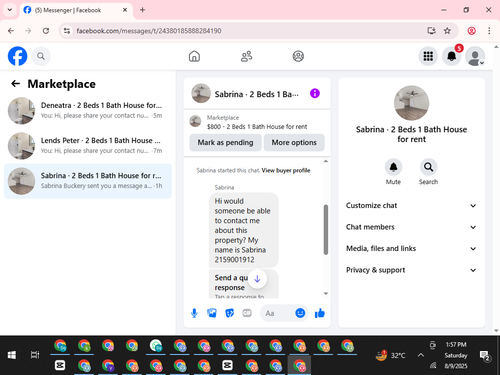Click the Sabrina chat header title

point(257,94)
